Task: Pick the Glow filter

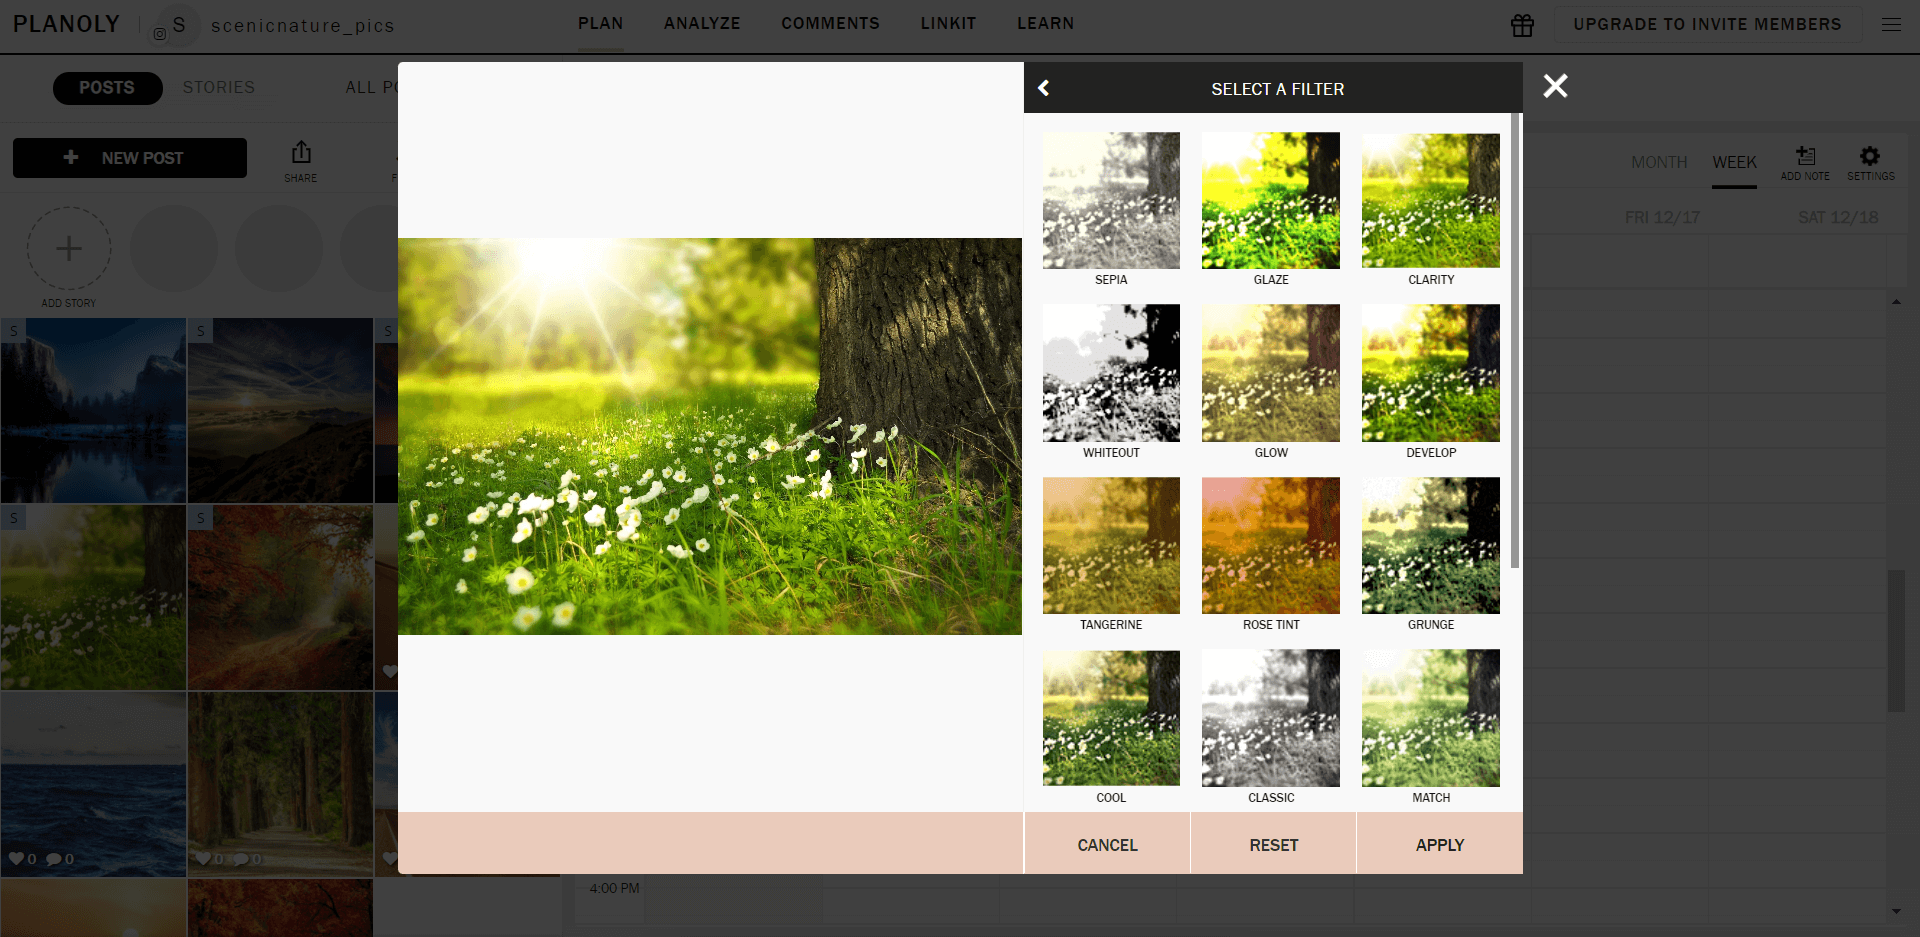Action: [x=1271, y=373]
